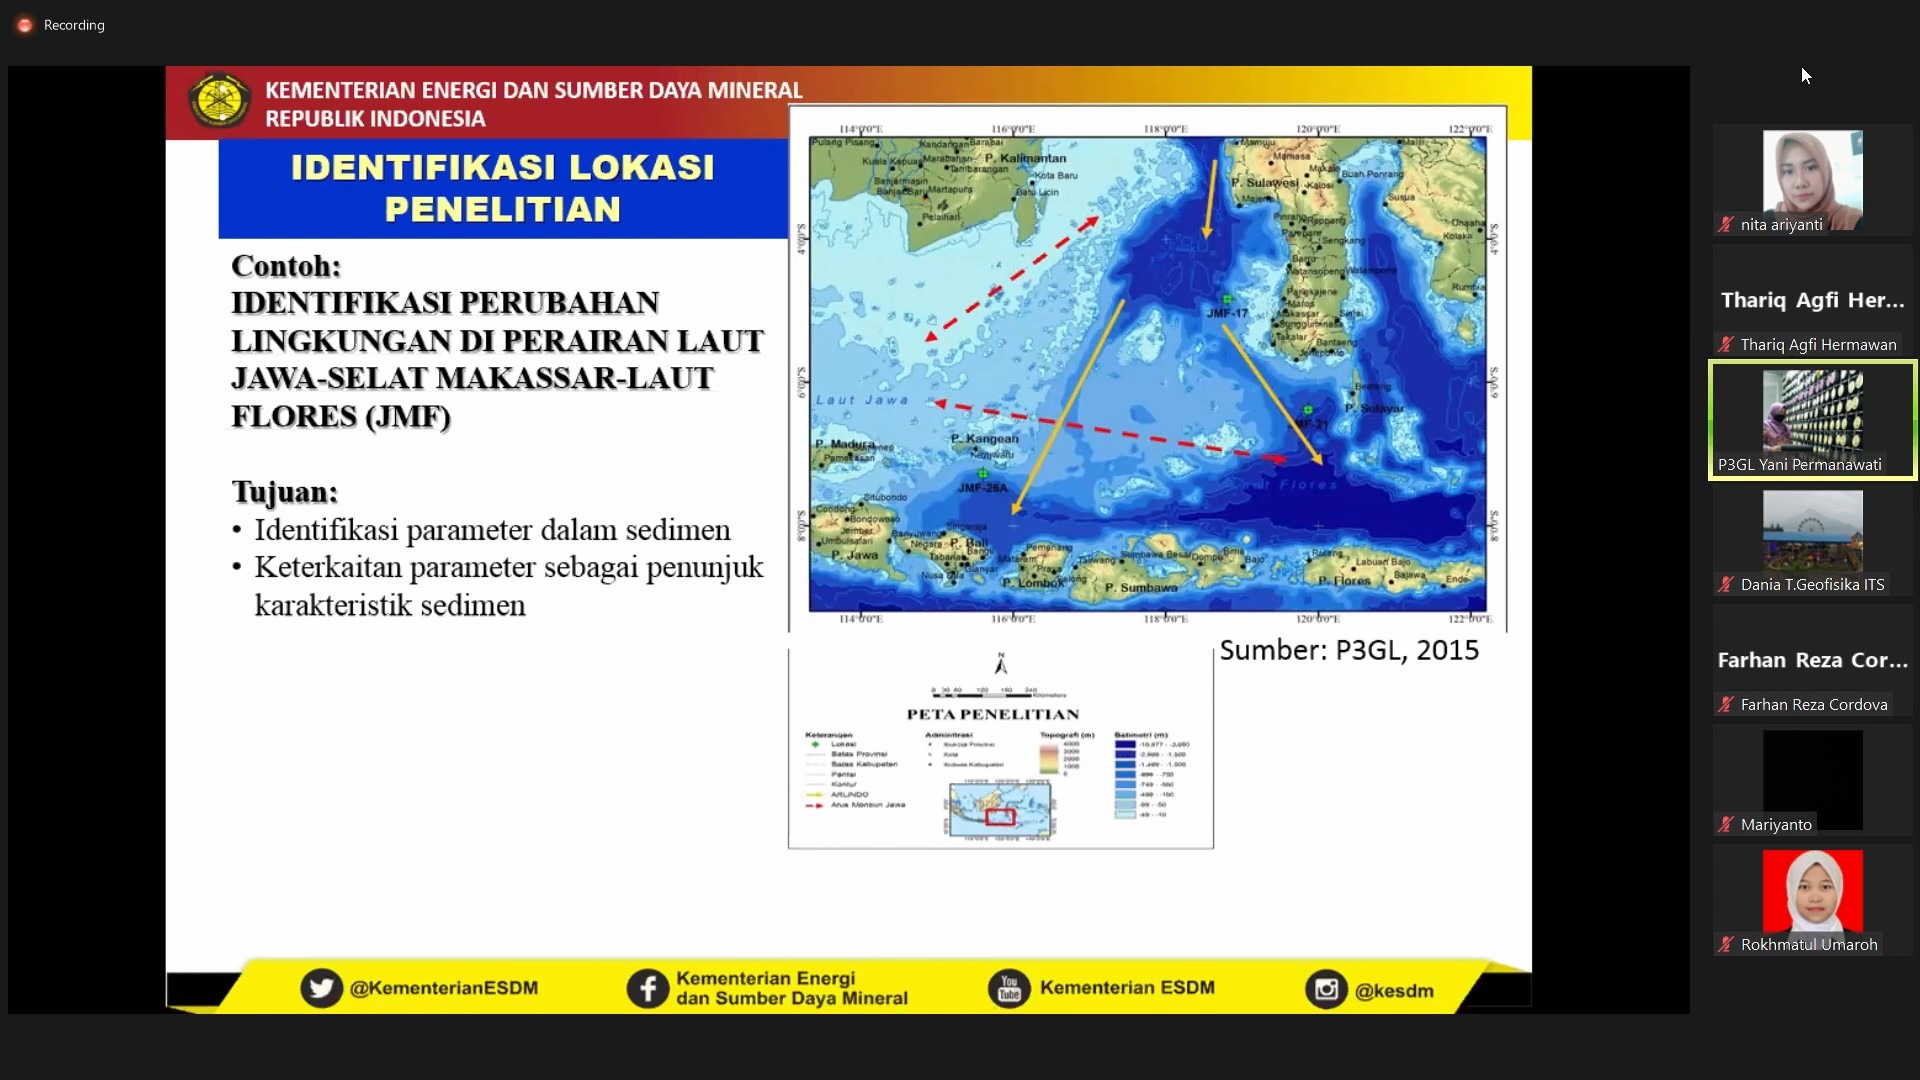Select Farhan Reza Cordova participant tile
The image size is (1920, 1080).
click(1812, 660)
